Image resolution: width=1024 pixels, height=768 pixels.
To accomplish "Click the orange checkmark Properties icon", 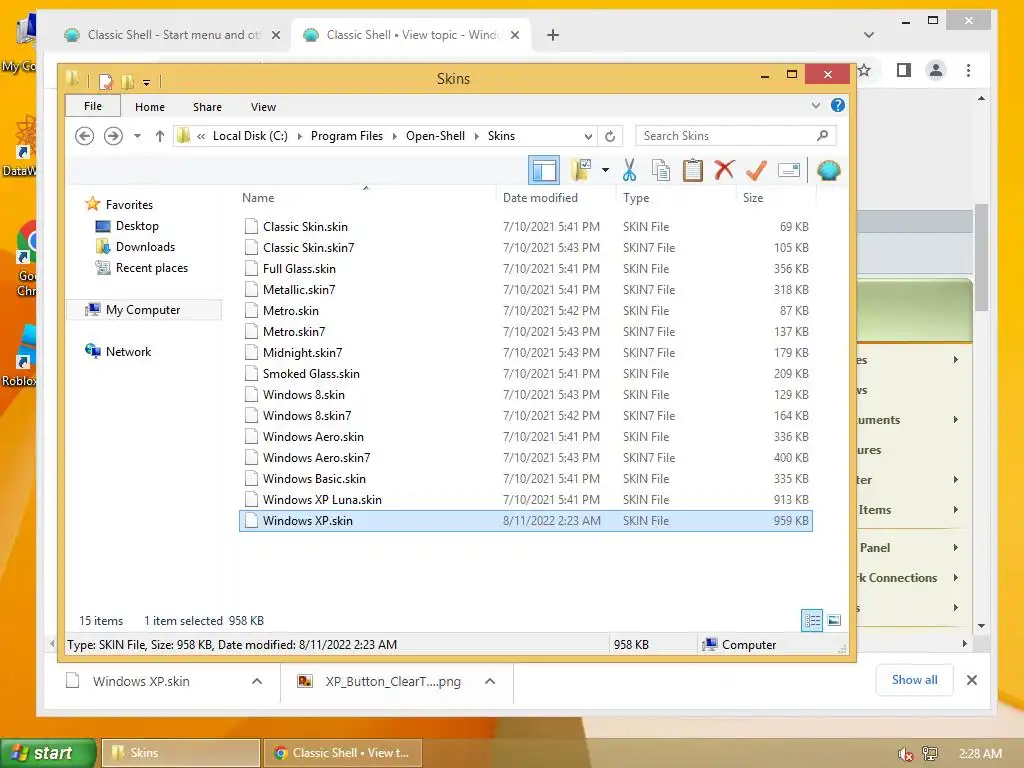I will tap(756, 170).
